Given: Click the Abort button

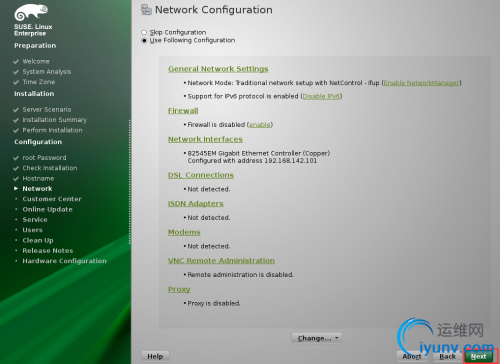Looking at the screenshot, I should 412,356.
